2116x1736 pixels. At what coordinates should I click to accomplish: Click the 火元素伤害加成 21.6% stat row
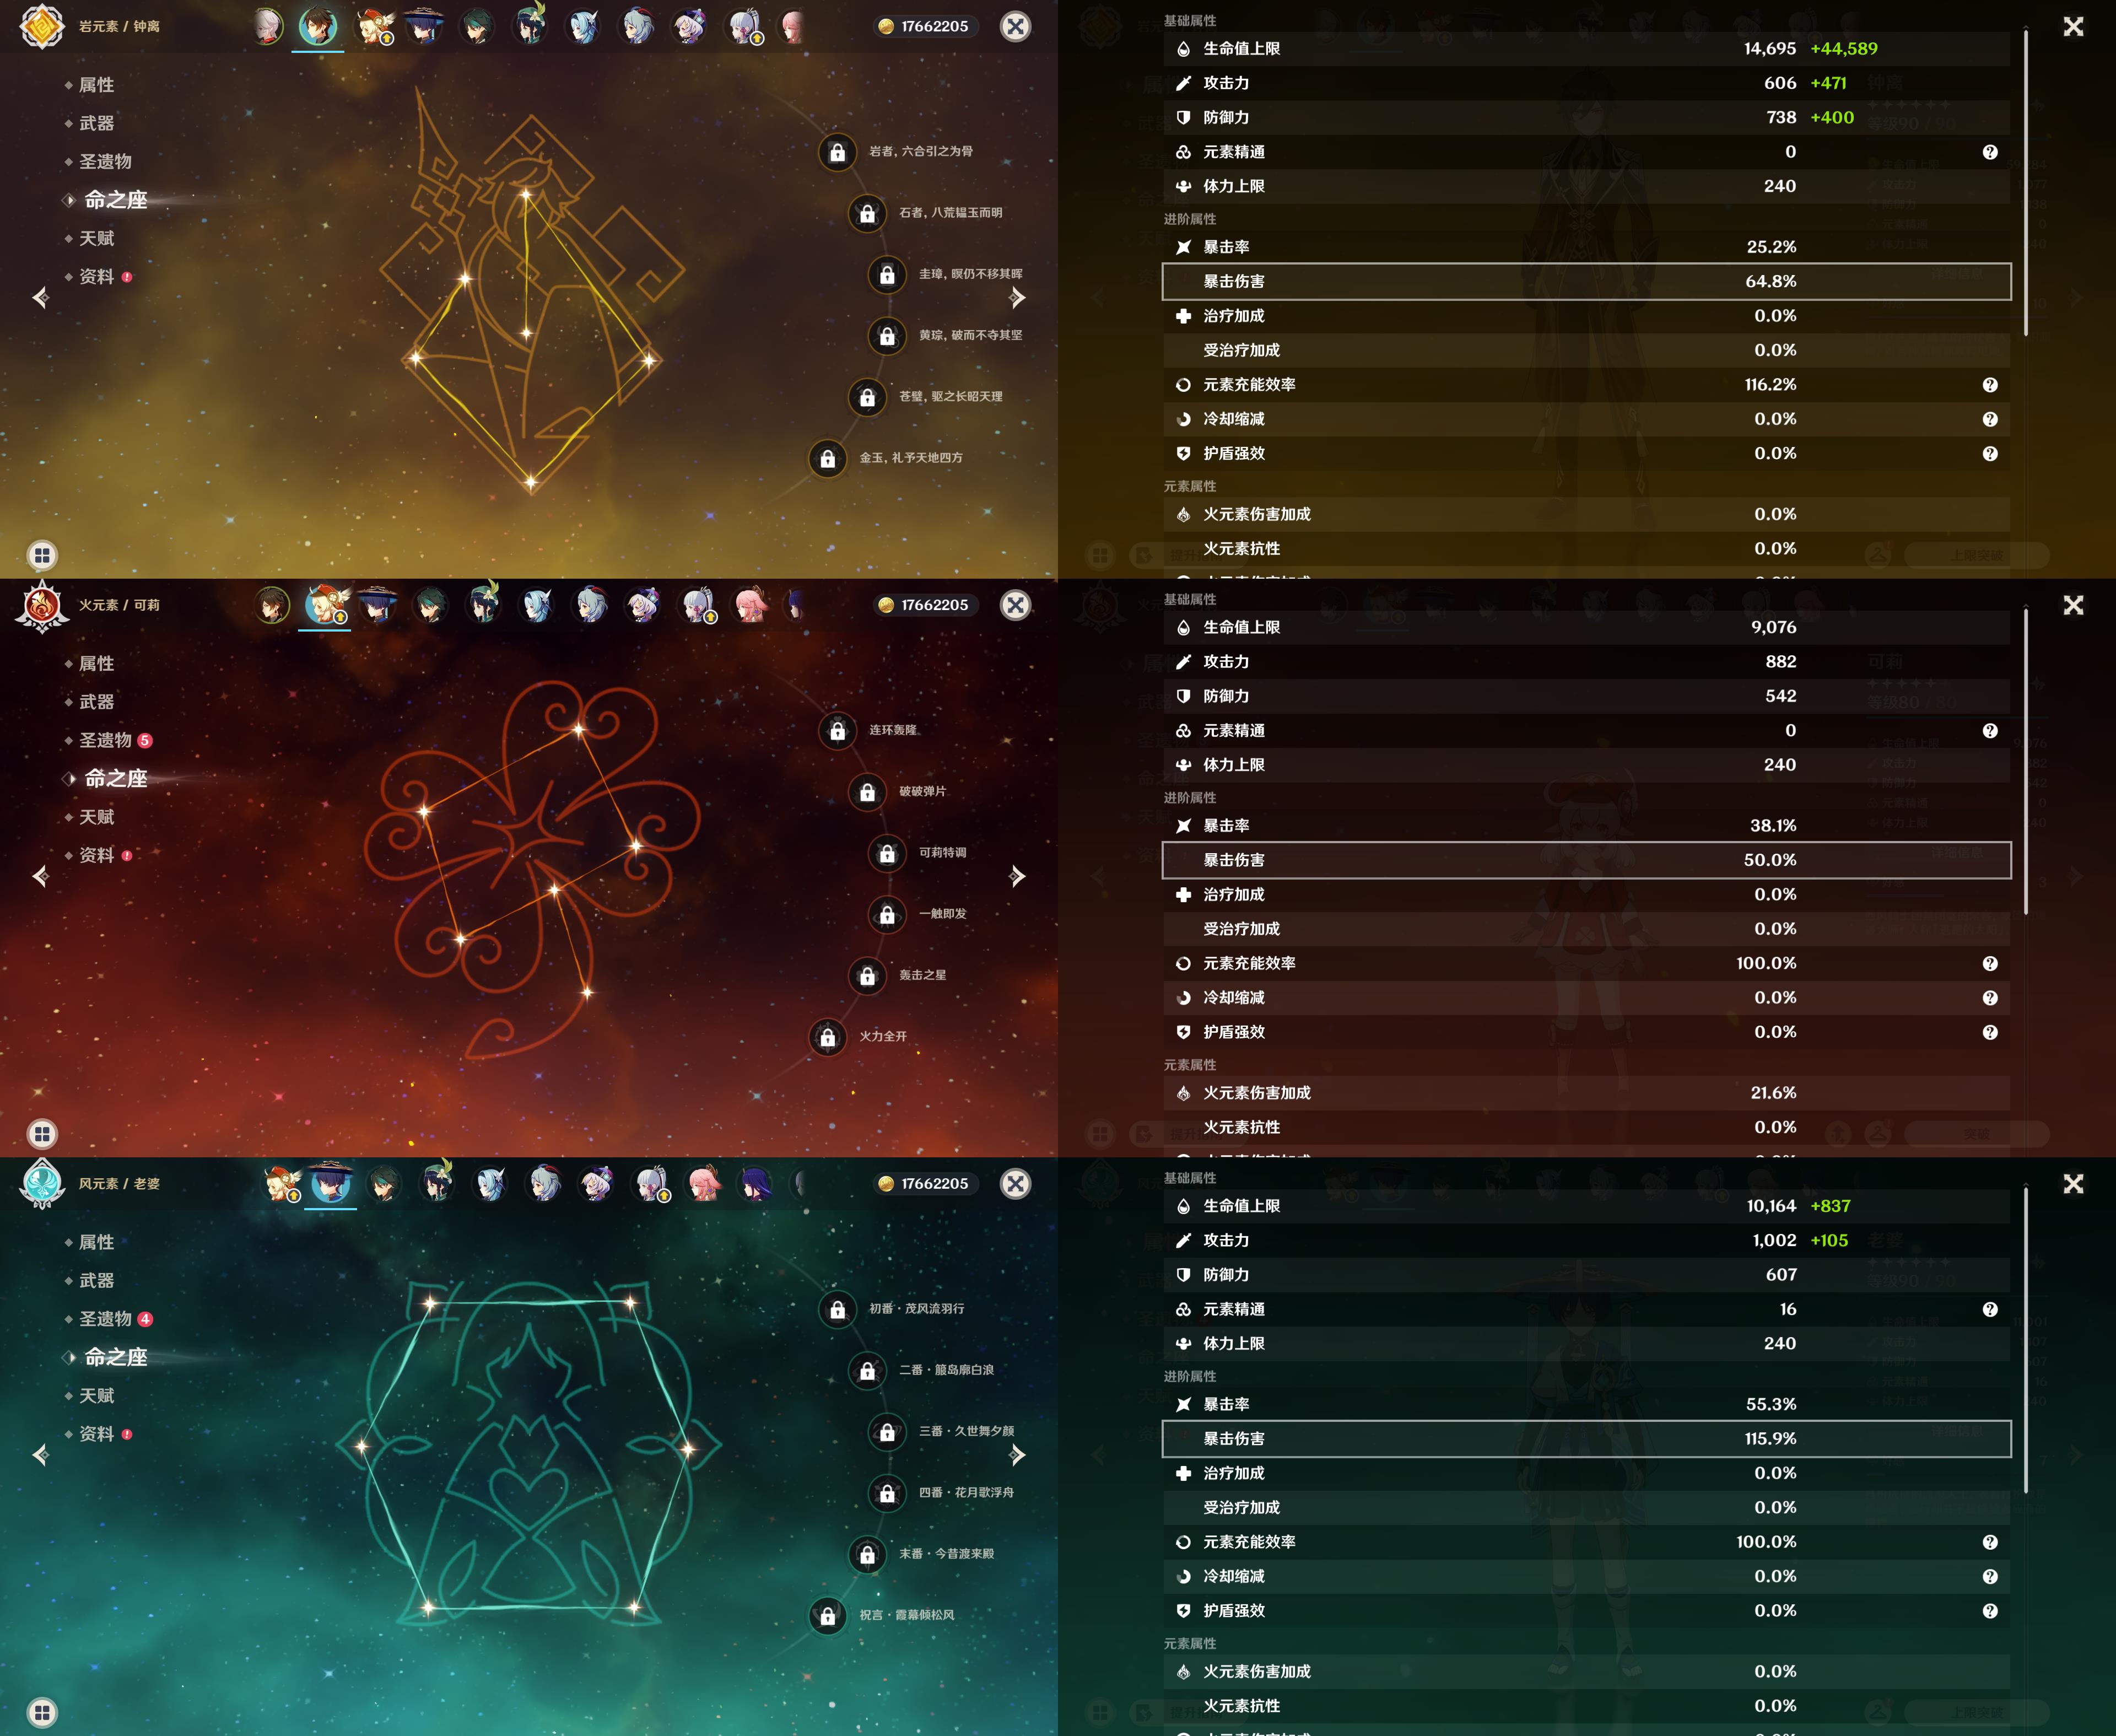tap(1586, 1093)
